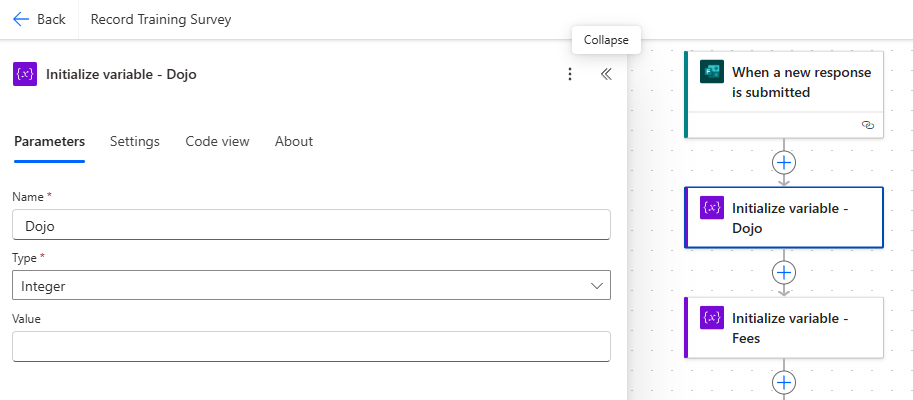Click the variable icon on Fees card
Screen dimensions: 913x400
tap(711, 318)
